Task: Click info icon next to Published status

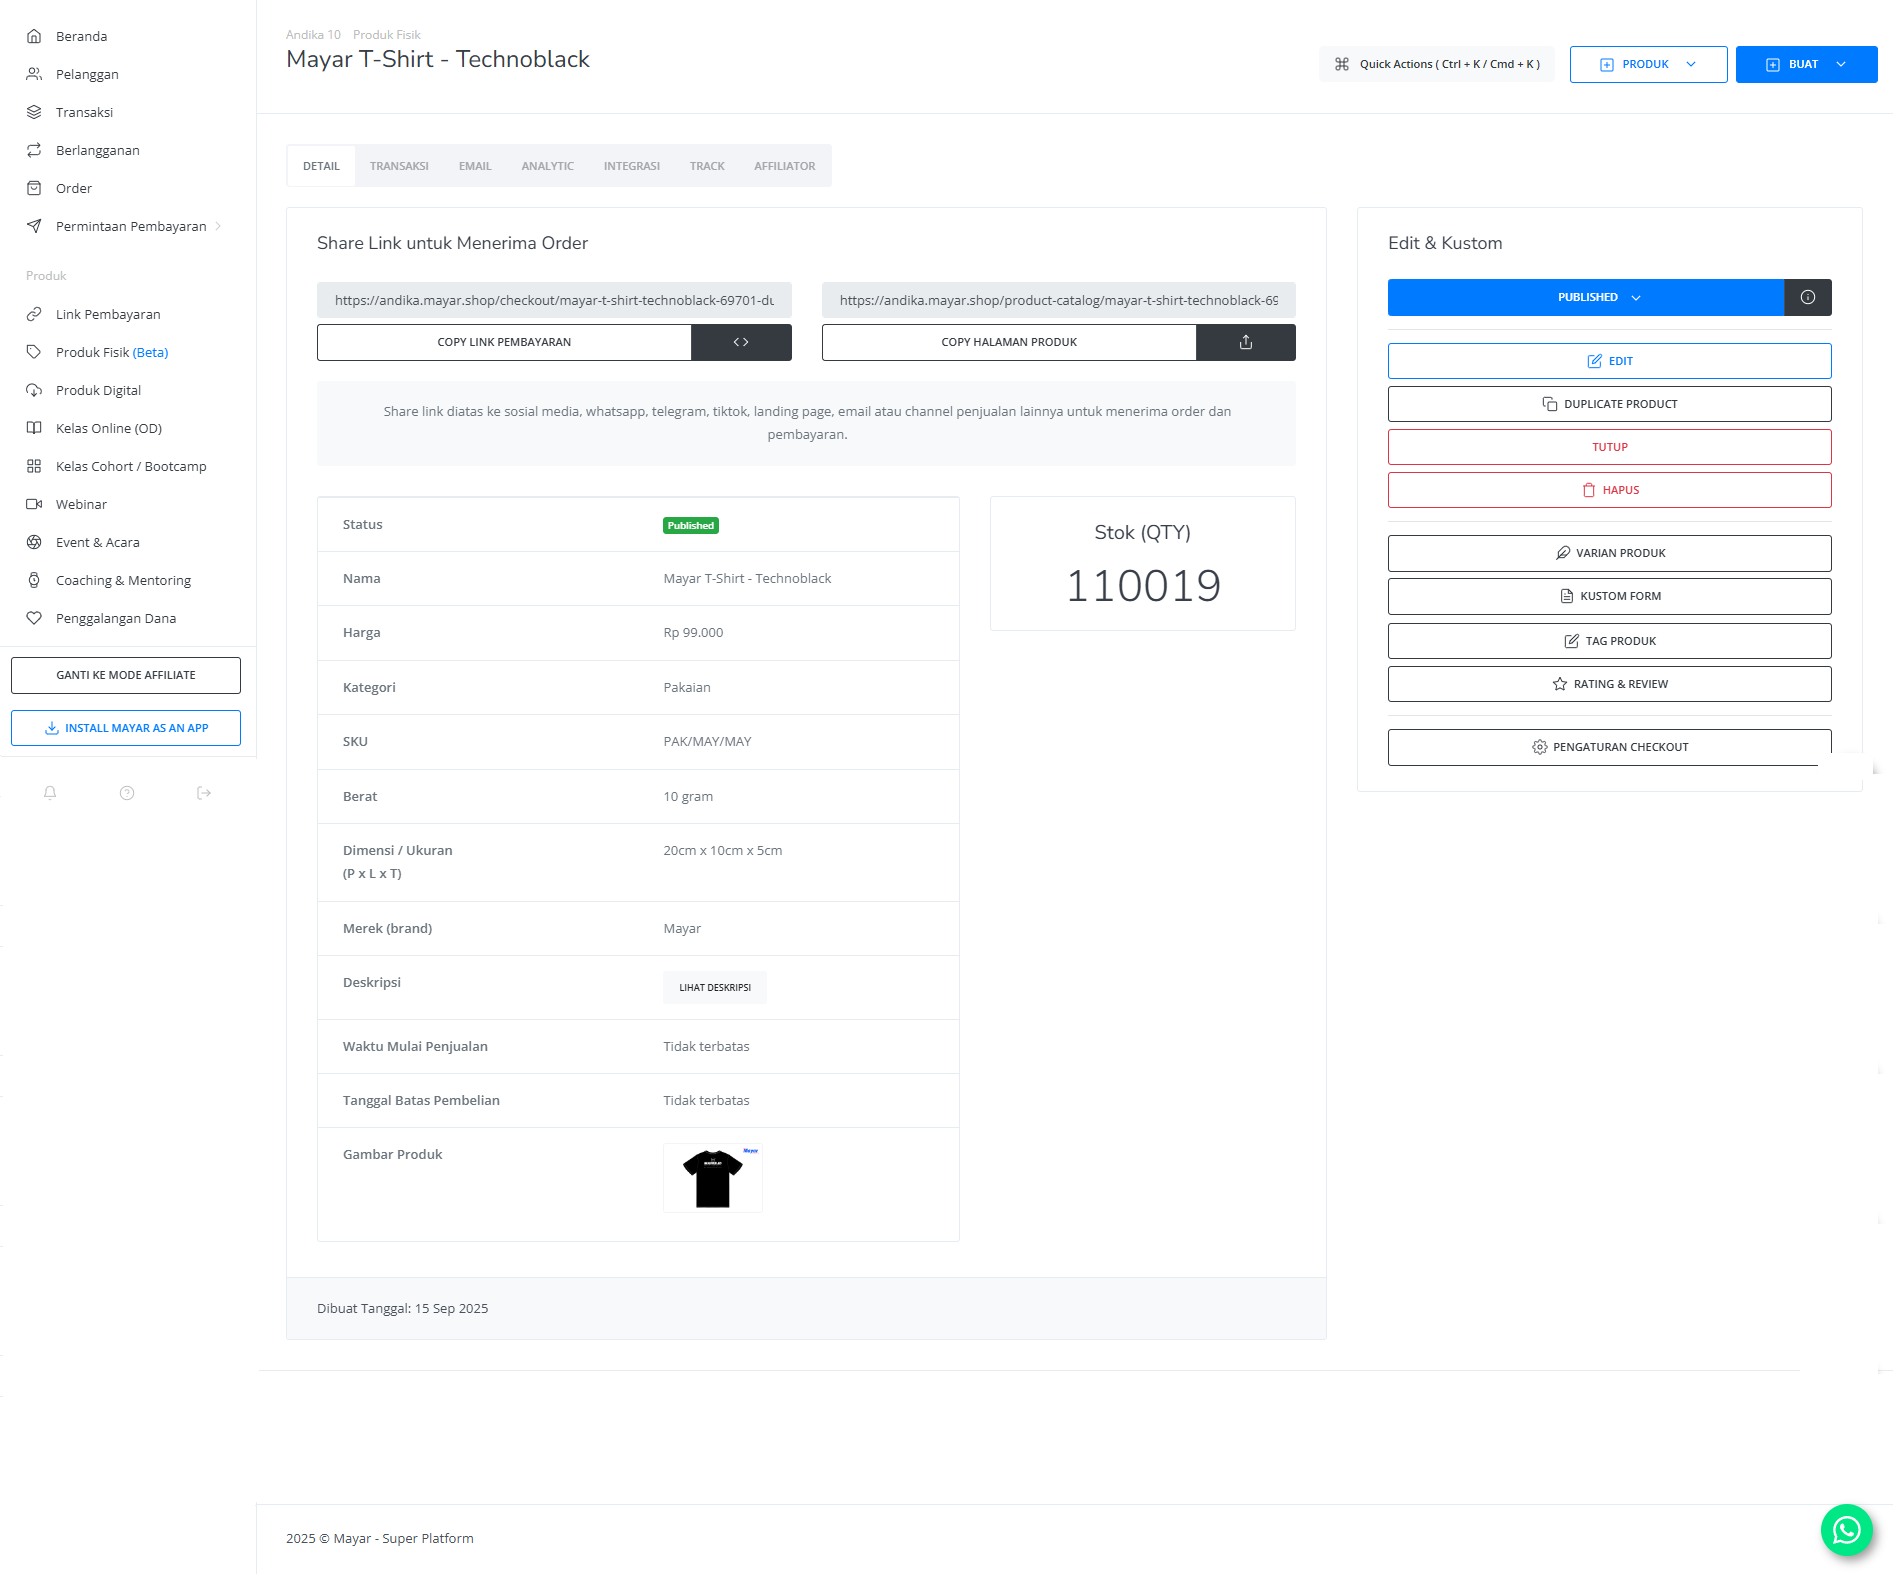Action: point(1808,297)
